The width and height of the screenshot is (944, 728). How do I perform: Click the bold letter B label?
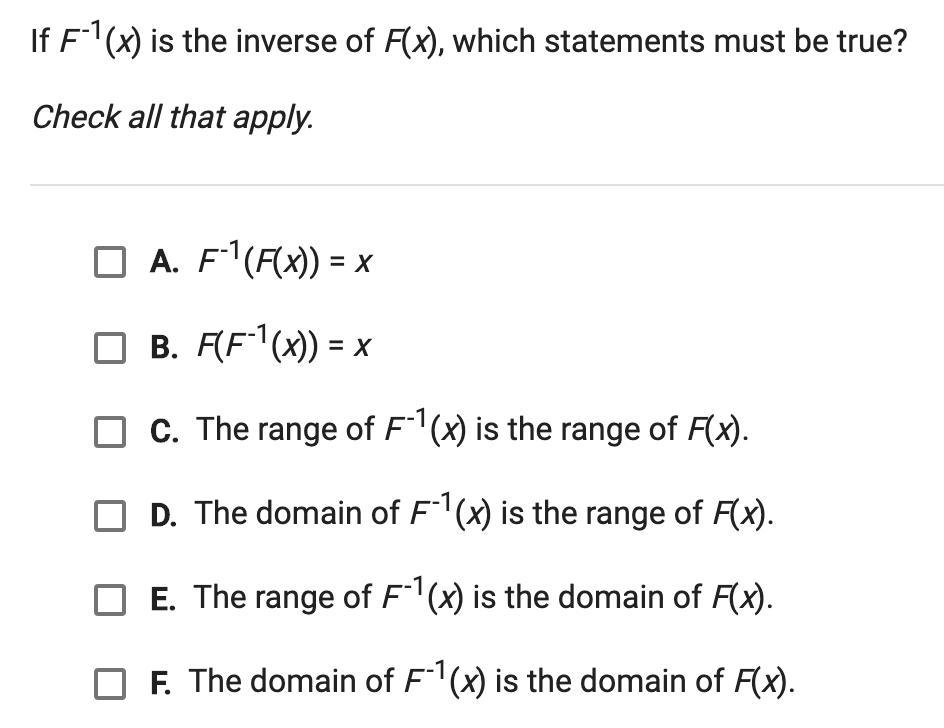[164, 347]
